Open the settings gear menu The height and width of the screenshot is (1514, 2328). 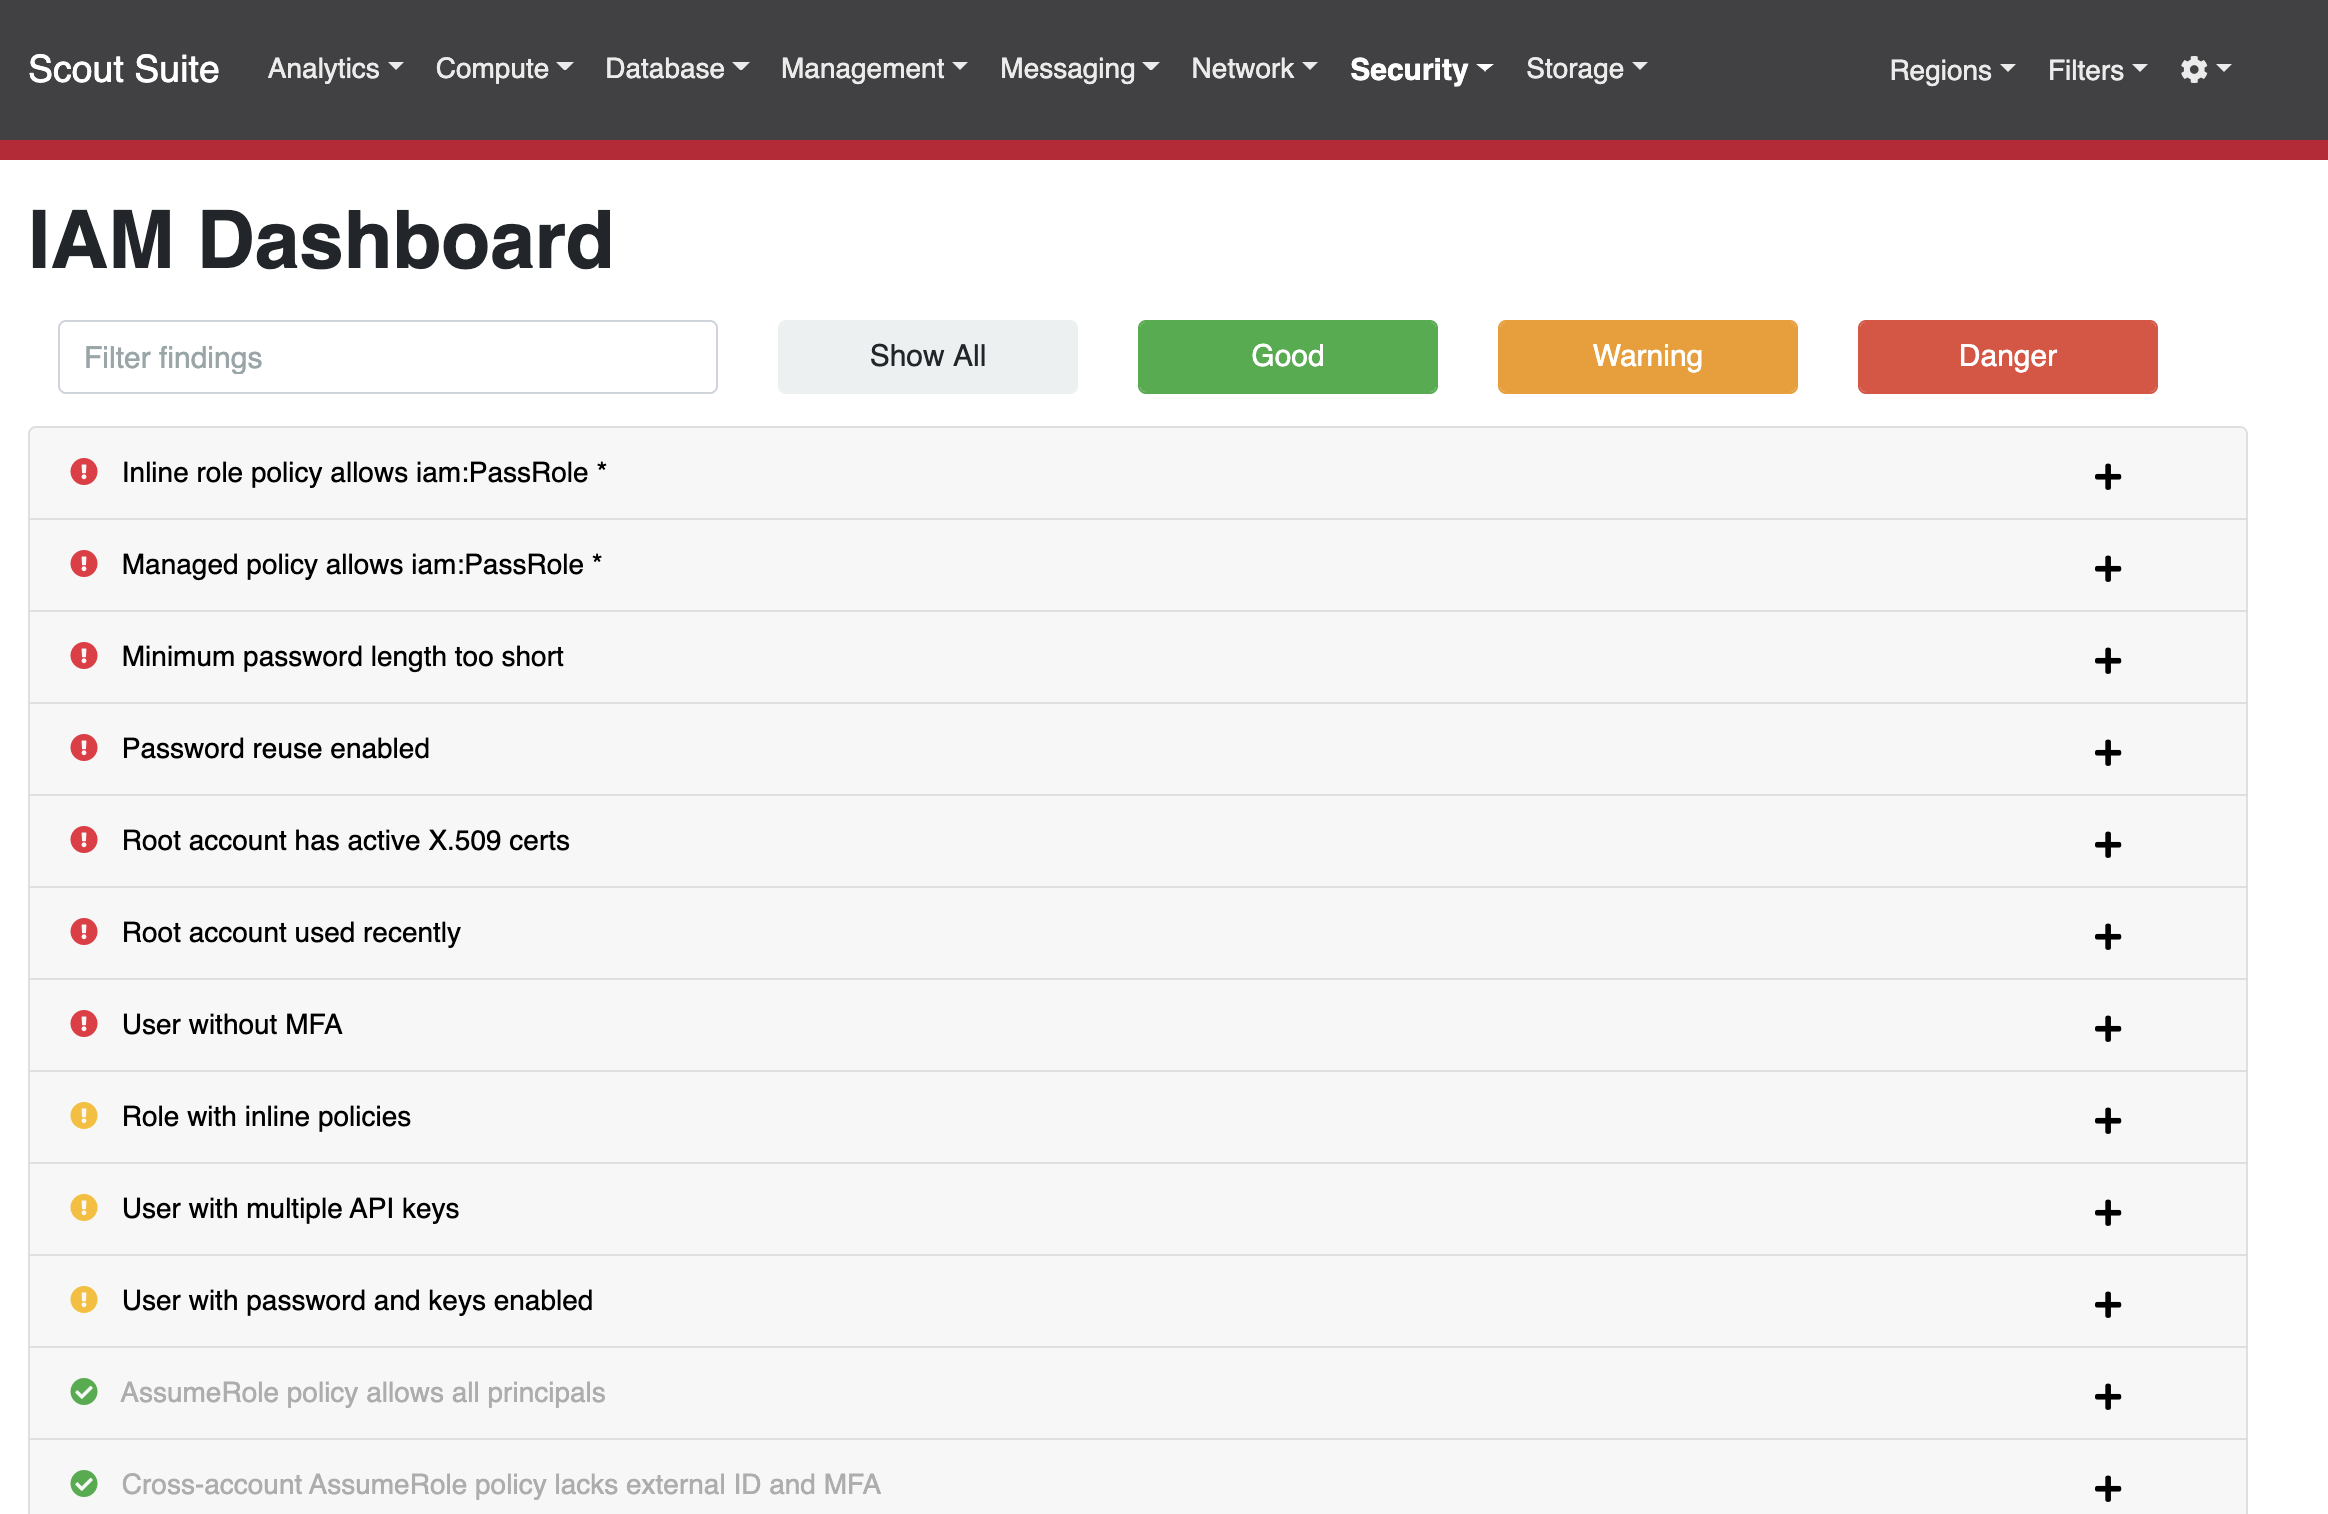pos(2205,69)
